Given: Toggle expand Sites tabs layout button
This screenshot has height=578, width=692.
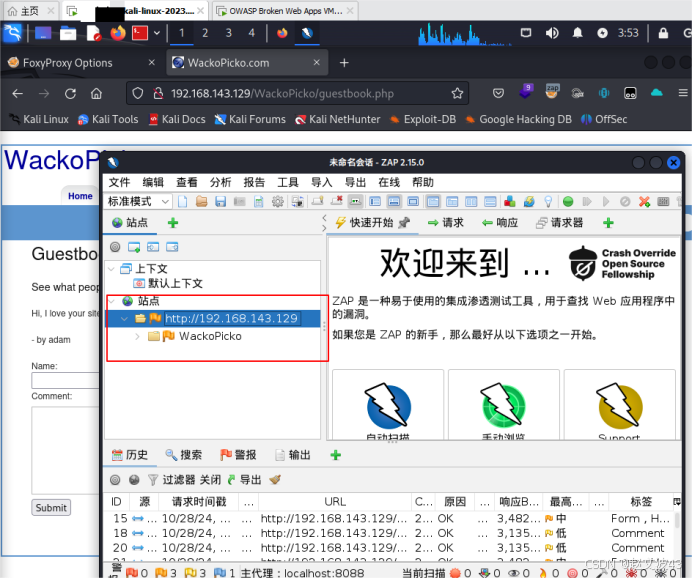Looking at the screenshot, I should click(375, 202).
